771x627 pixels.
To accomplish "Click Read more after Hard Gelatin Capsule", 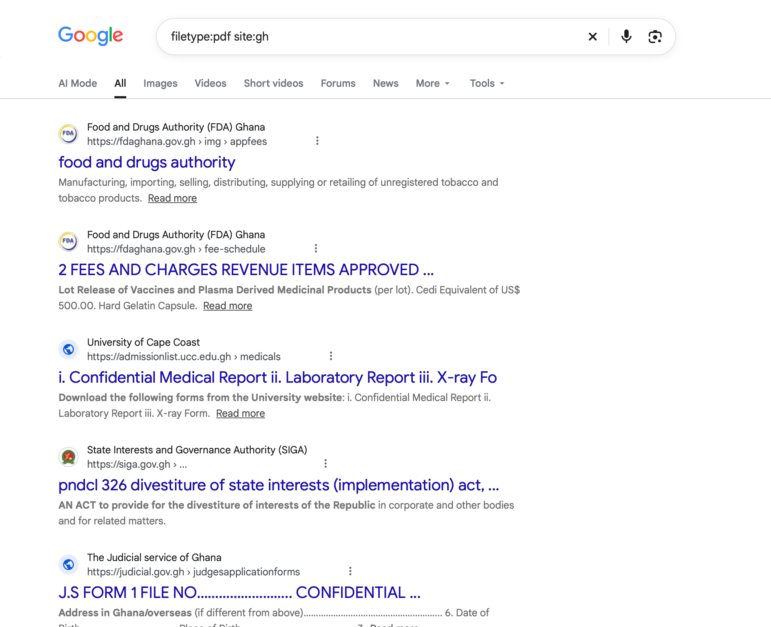I will [228, 306].
